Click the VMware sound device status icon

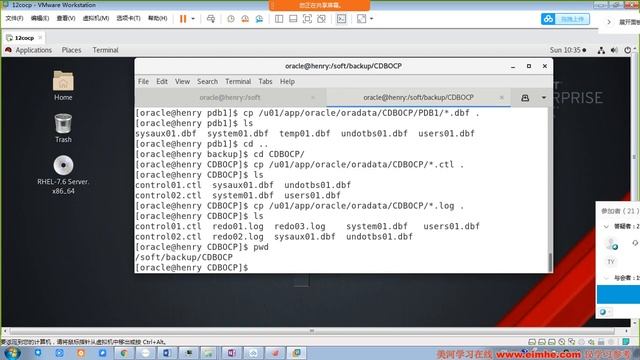tap(591, 342)
